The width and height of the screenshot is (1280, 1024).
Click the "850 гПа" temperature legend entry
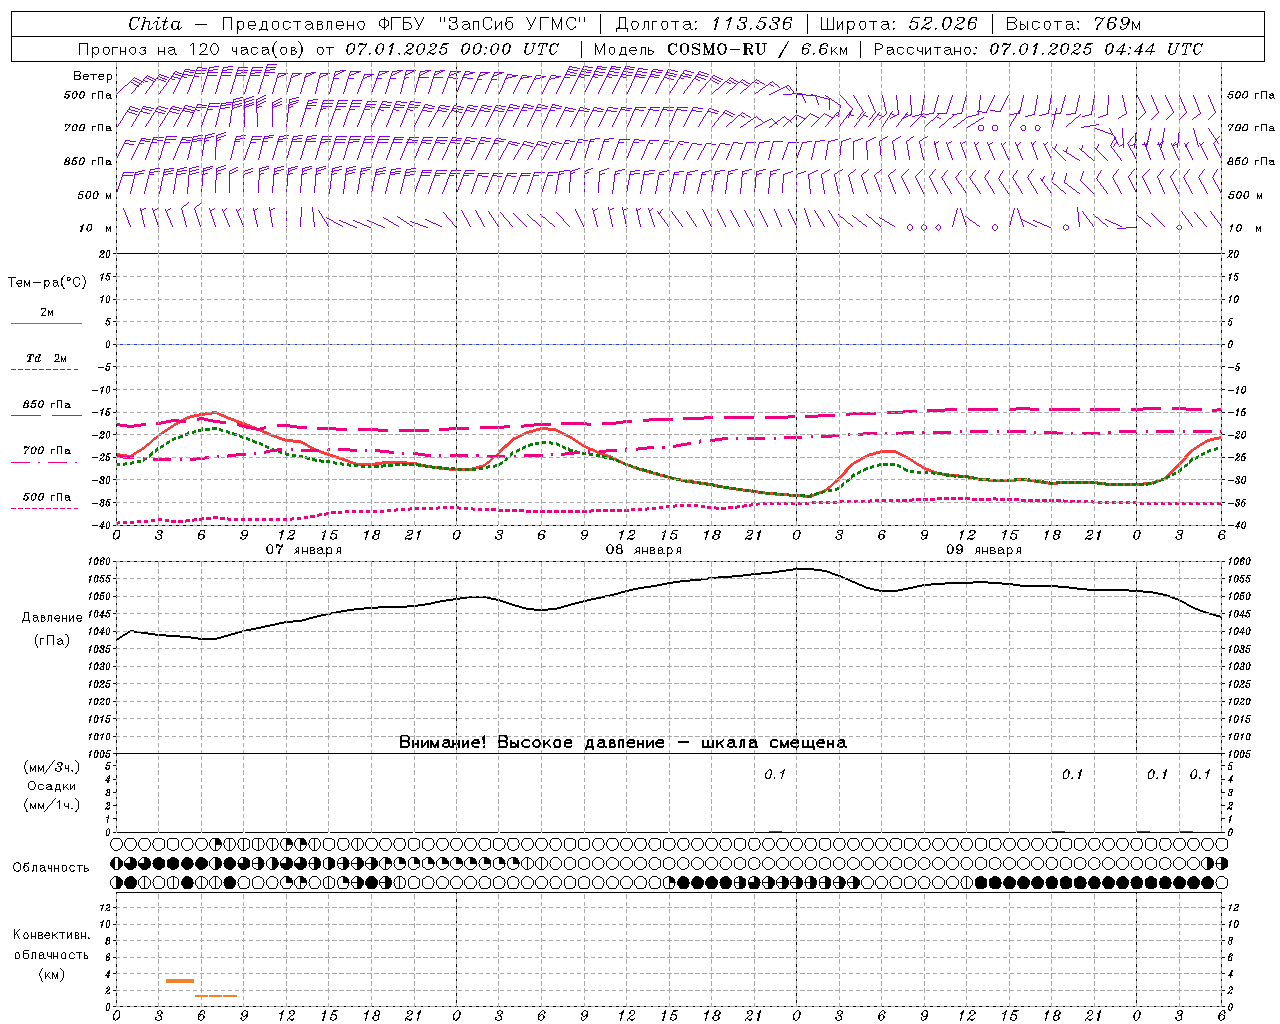[47, 405]
